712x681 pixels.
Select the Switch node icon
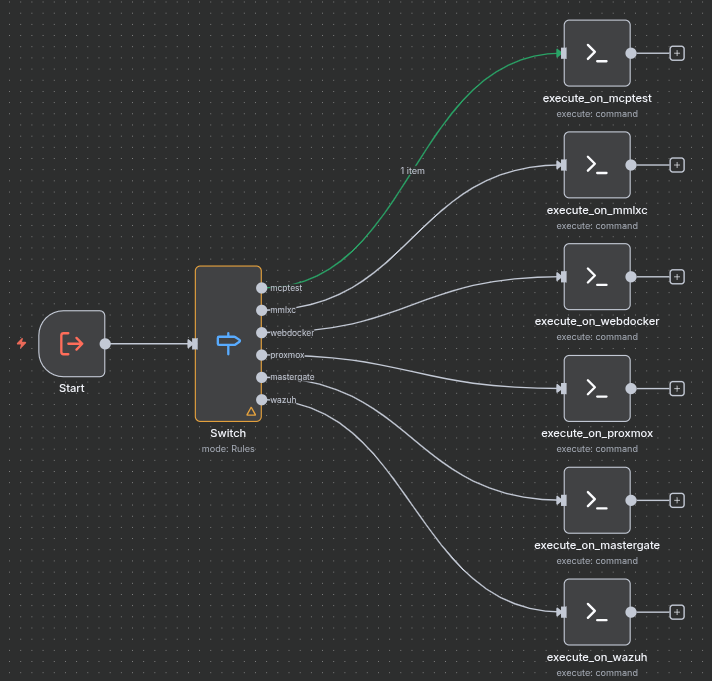[x=228, y=343]
